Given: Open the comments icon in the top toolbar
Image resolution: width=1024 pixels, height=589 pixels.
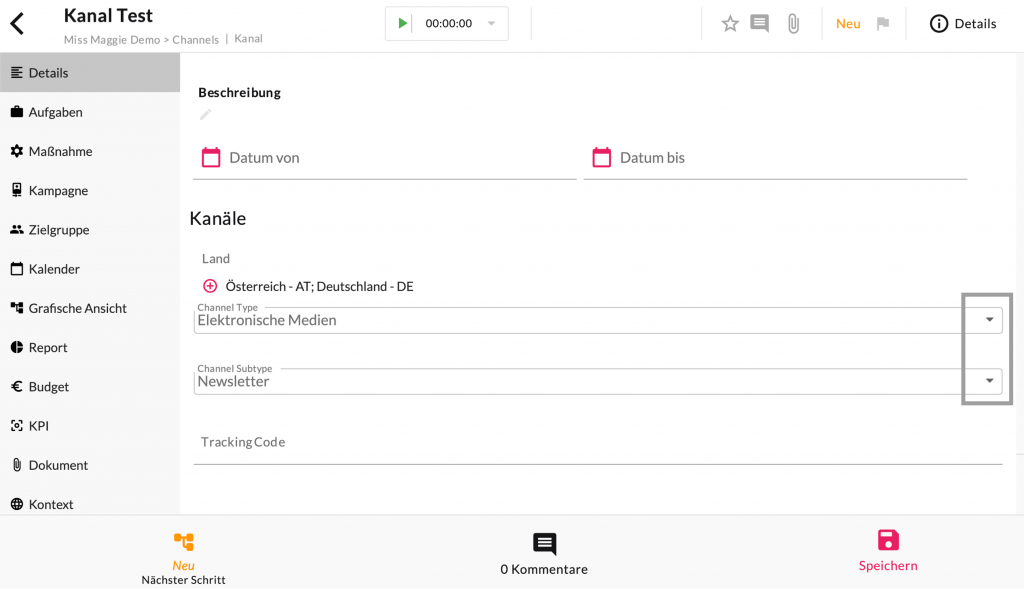Looking at the screenshot, I should click(x=760, y=23).
